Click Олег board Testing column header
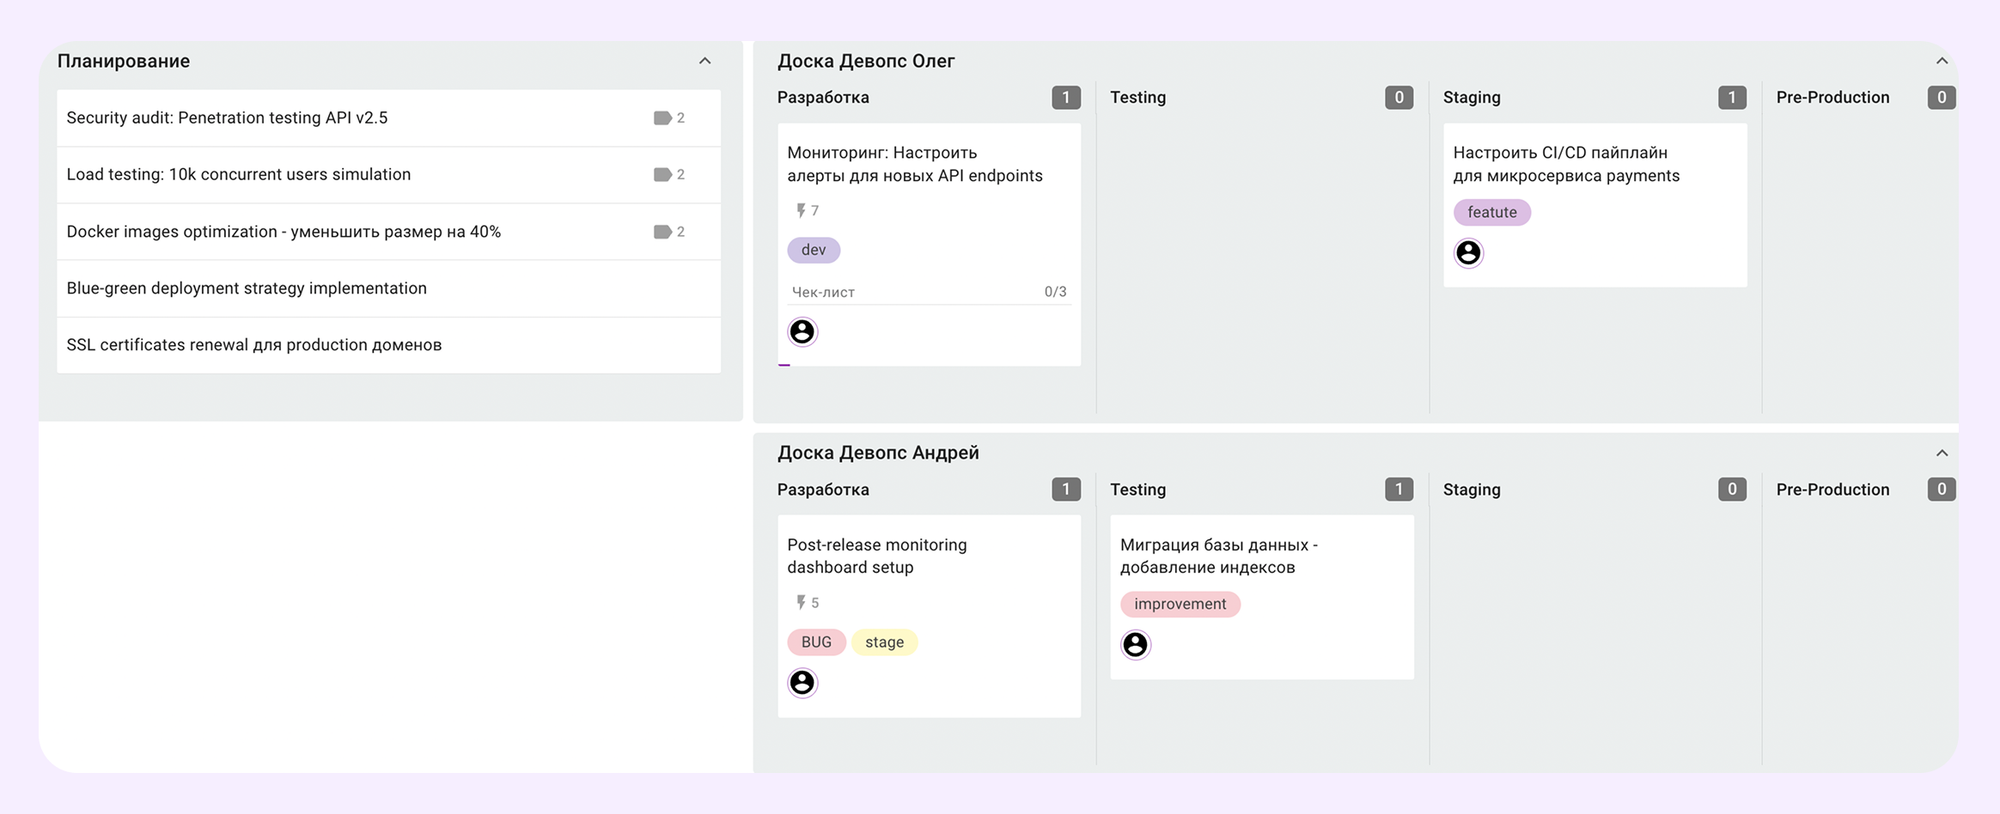The width and height of the screenshot is (2000, 814). click(1138, 97)
